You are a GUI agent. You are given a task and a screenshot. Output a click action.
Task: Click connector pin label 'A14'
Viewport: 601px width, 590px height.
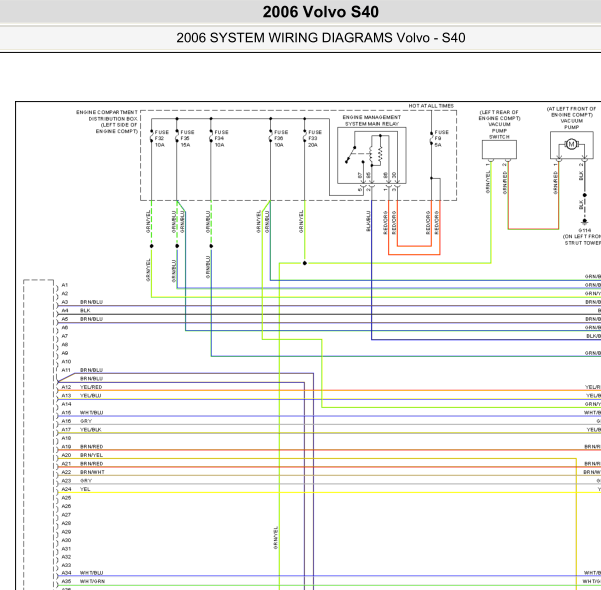click(66, 404)
